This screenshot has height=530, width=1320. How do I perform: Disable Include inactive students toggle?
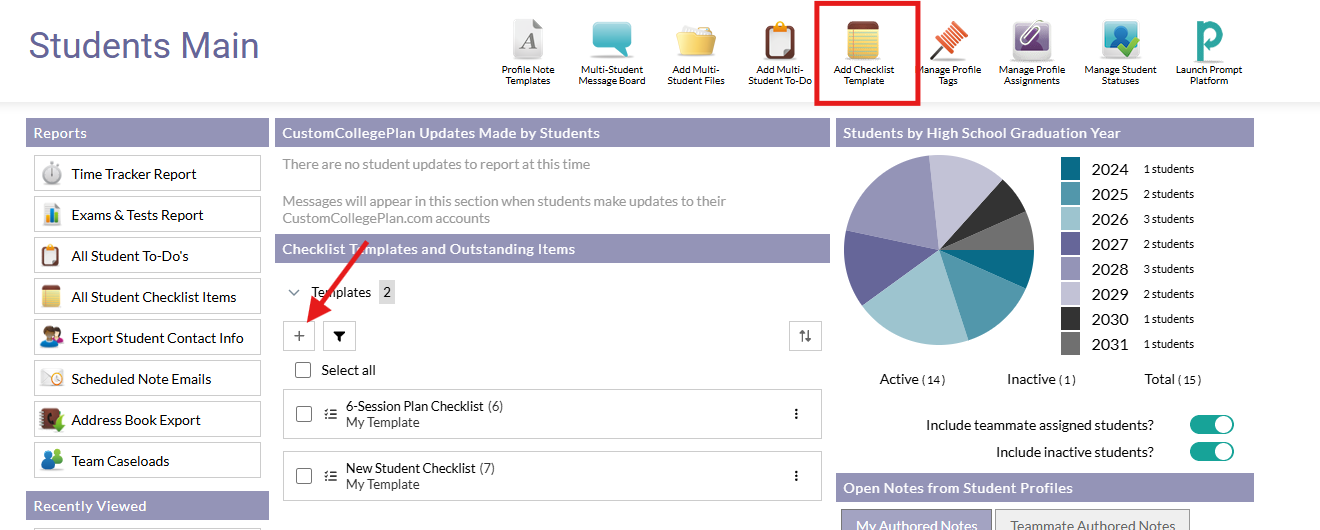[1211, 452]
